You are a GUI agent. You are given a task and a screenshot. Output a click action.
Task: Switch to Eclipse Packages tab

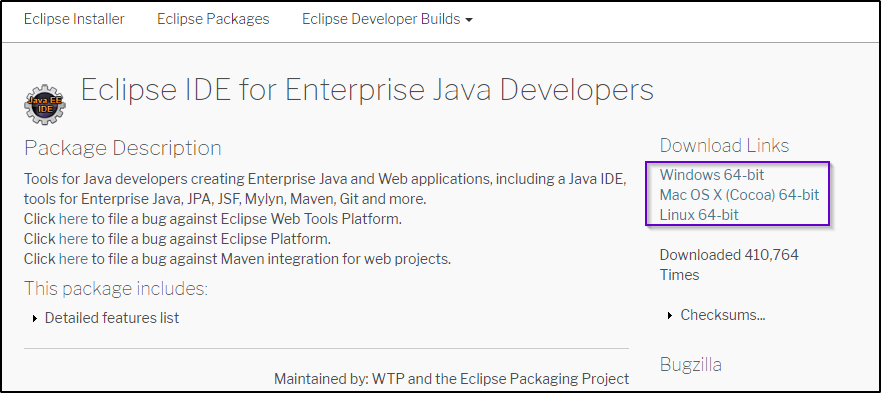coord(213,19)
